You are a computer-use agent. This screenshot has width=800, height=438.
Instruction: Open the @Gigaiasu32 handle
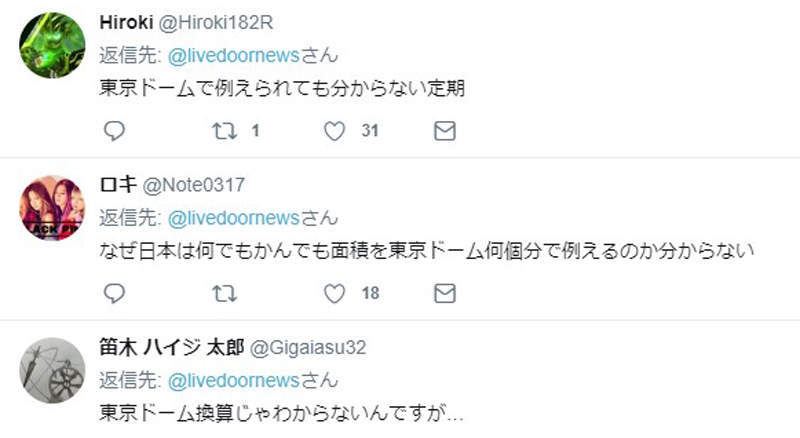click(x=308, y=348)
